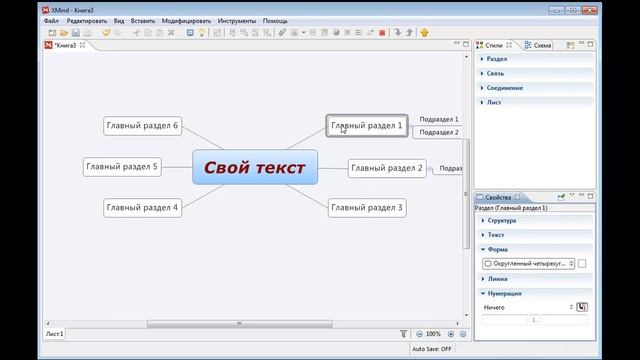The image size is (640, 360).
Task: Click the zoom in plus icon
Action: click(x=451, y=334)
